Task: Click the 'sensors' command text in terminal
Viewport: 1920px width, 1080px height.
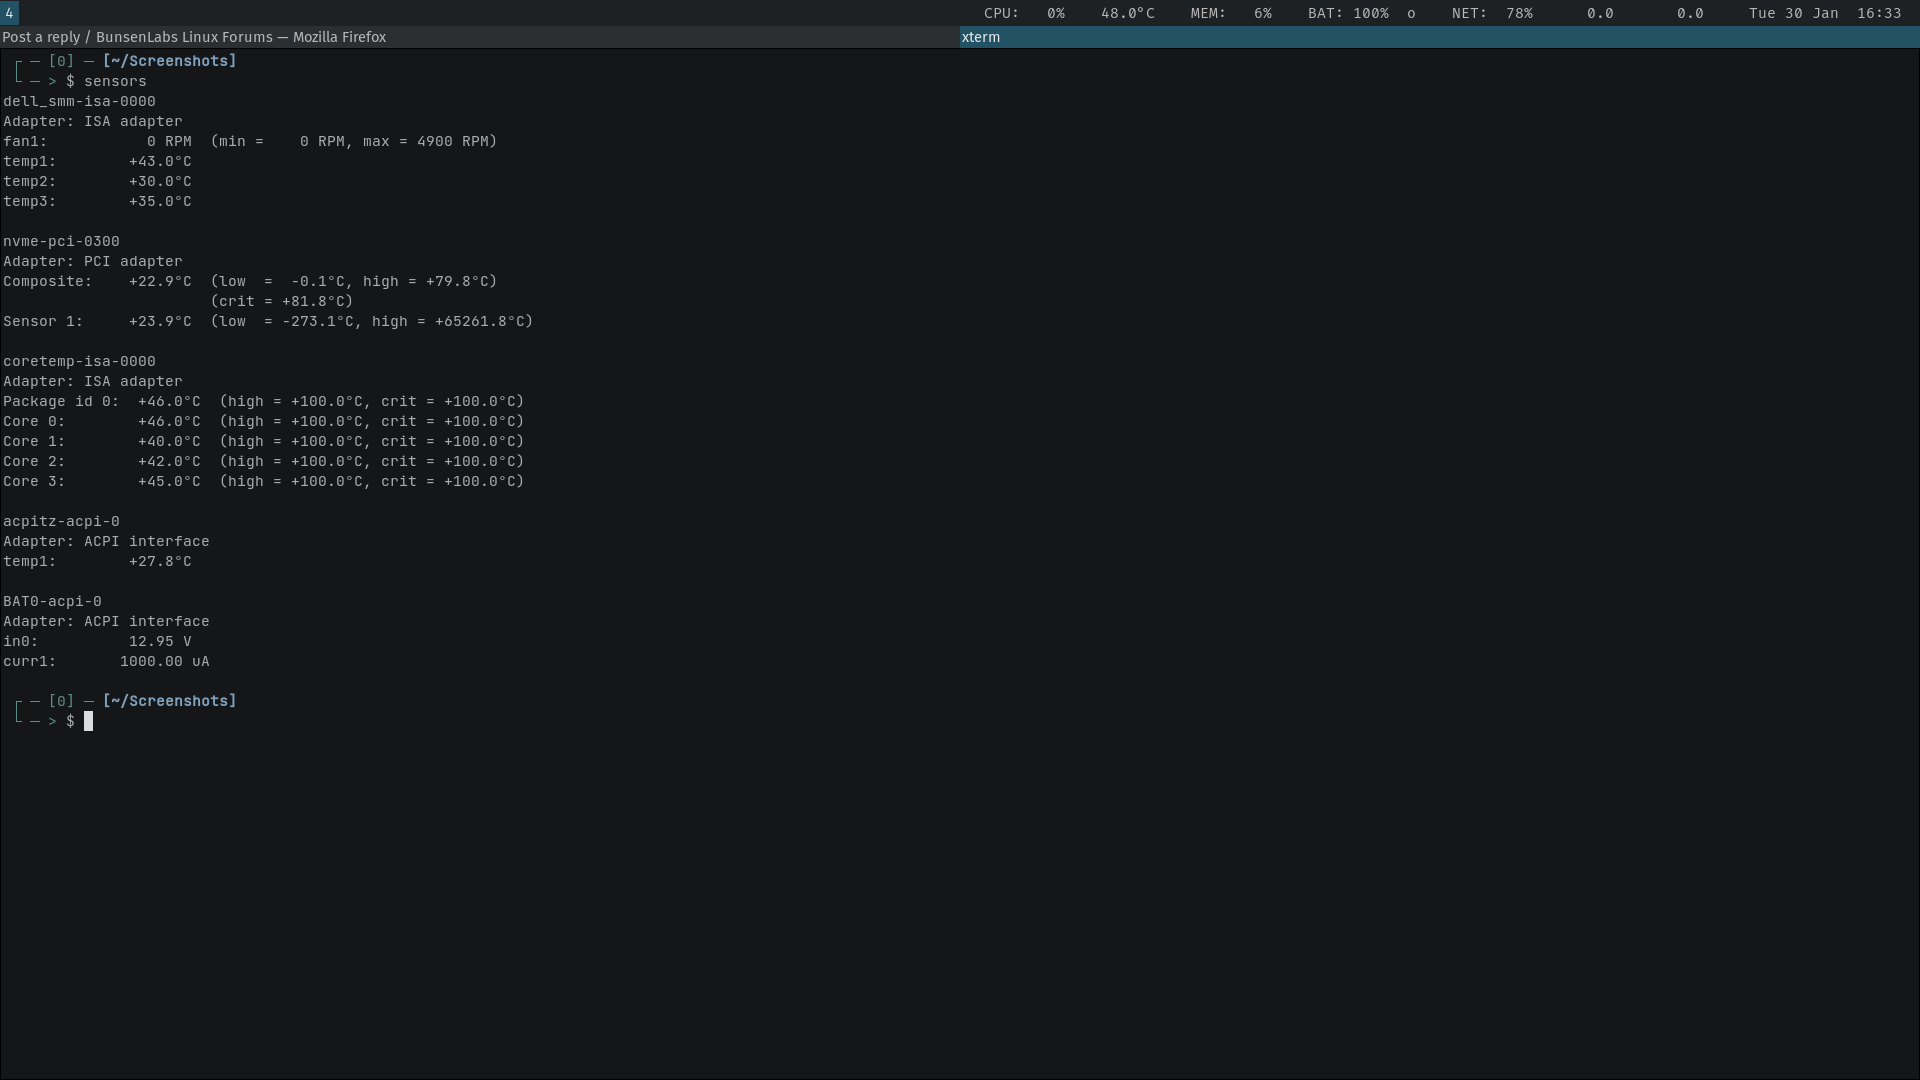Action: click(115, 81)
